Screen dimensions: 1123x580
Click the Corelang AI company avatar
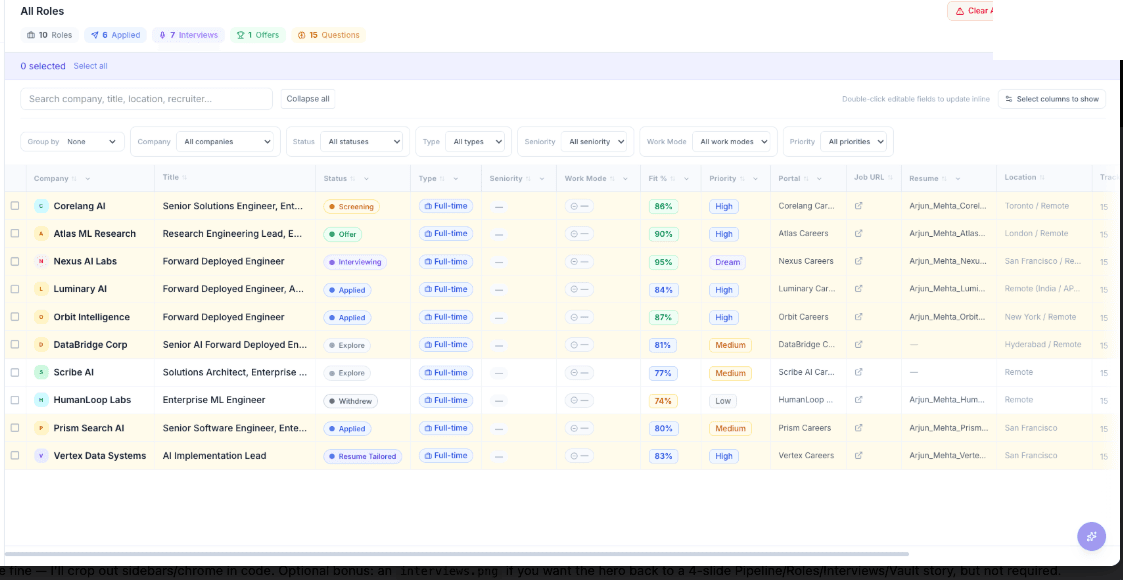coord(41,206)
